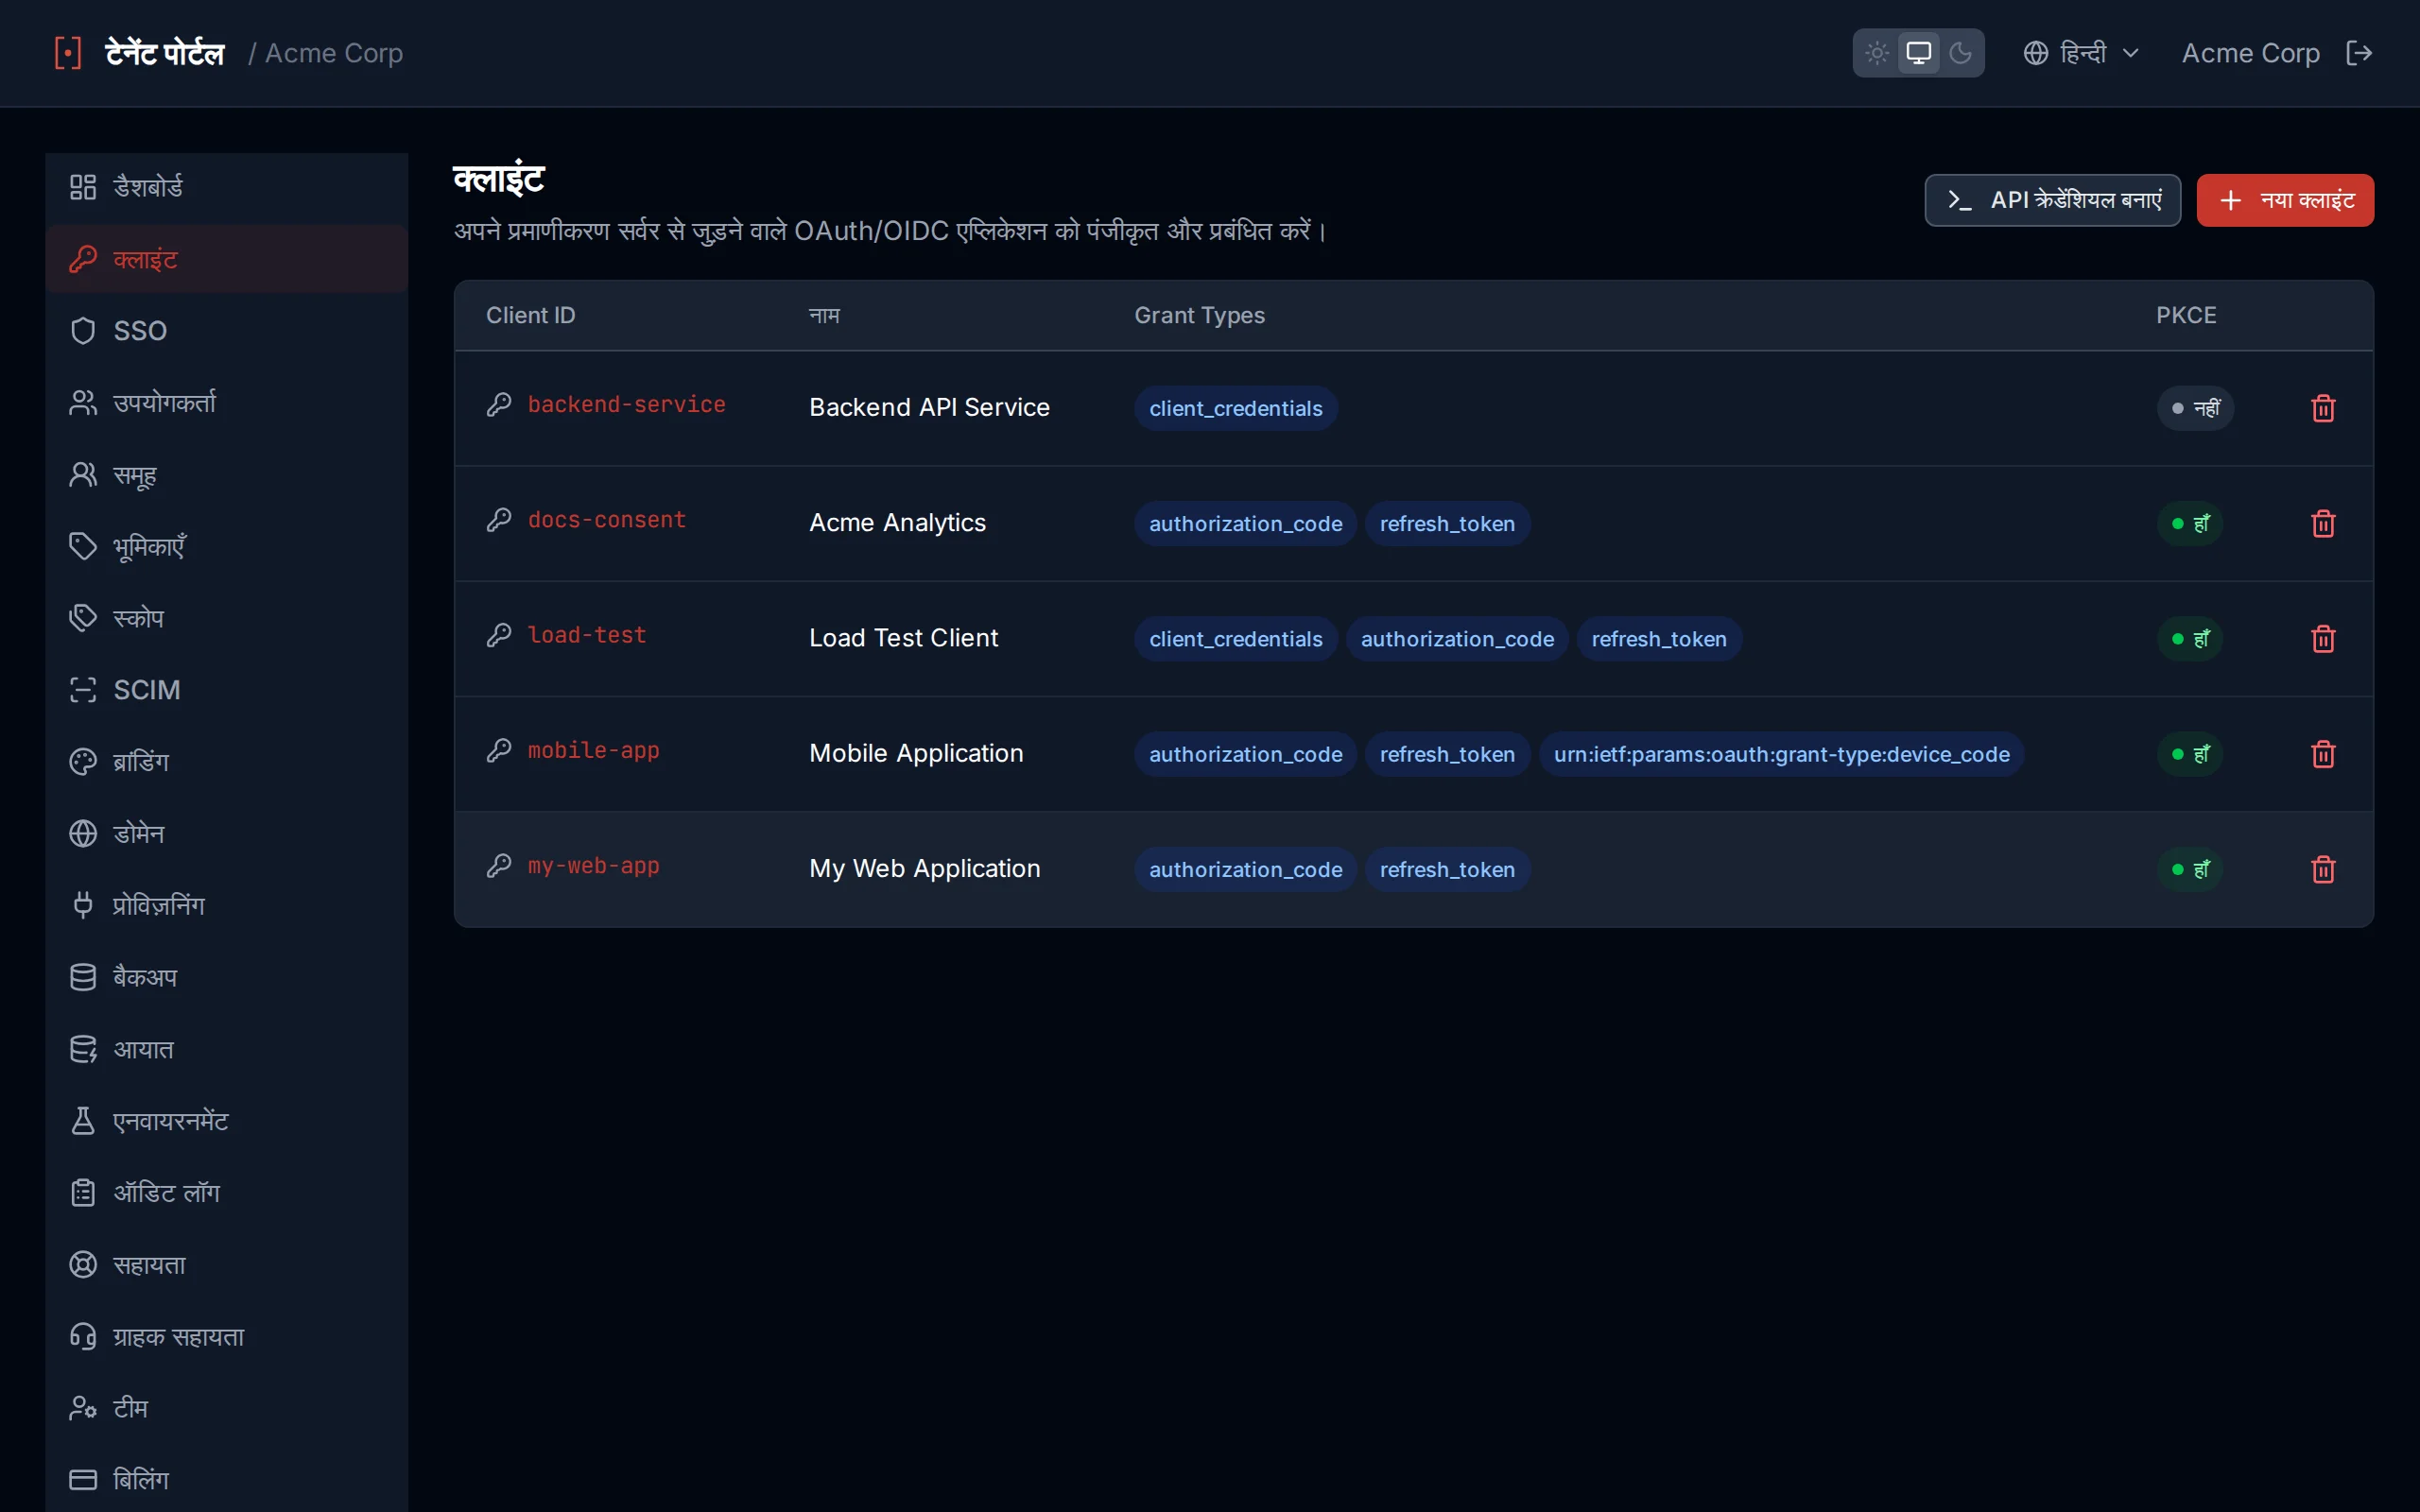
Task: Open the load-test client link
Action: tap(587, 635)
